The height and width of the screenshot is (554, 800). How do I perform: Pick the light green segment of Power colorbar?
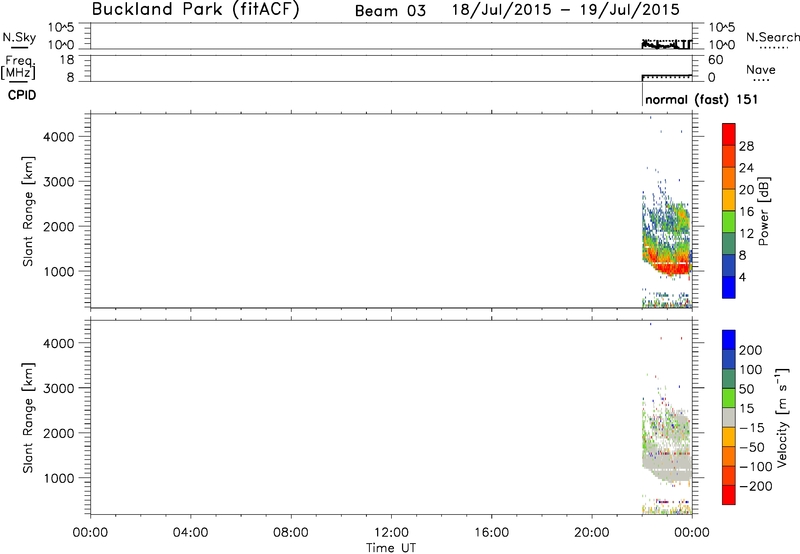tap(729, 222)
